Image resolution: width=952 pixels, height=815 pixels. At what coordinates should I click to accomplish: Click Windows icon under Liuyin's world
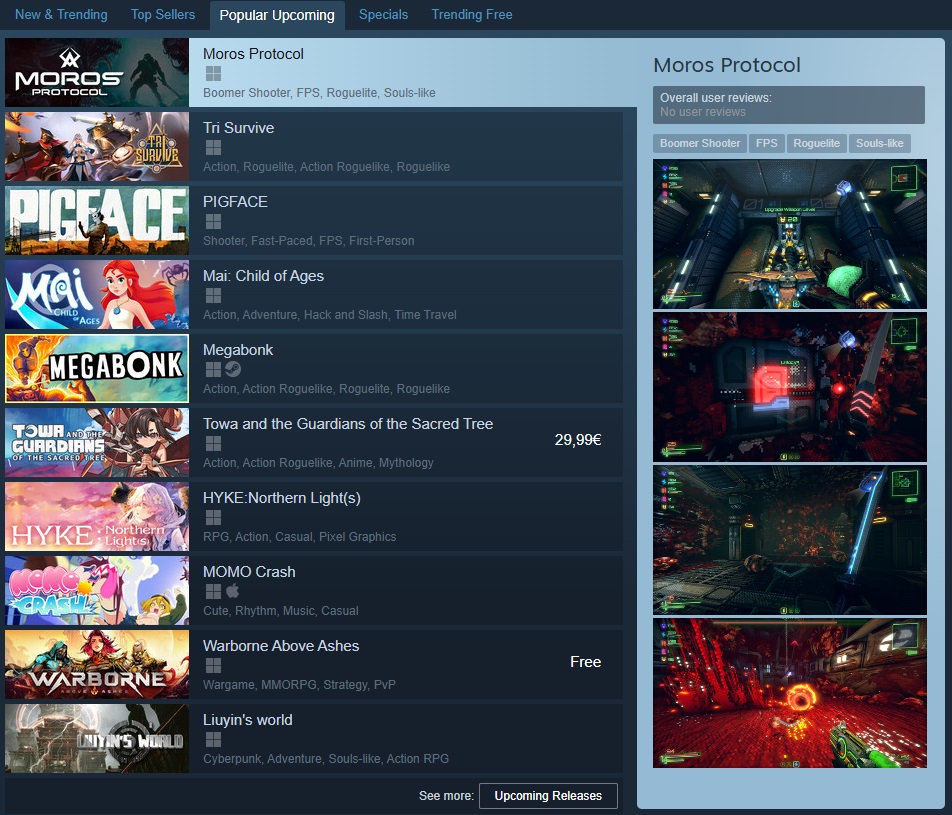click(x=213, y=740)
